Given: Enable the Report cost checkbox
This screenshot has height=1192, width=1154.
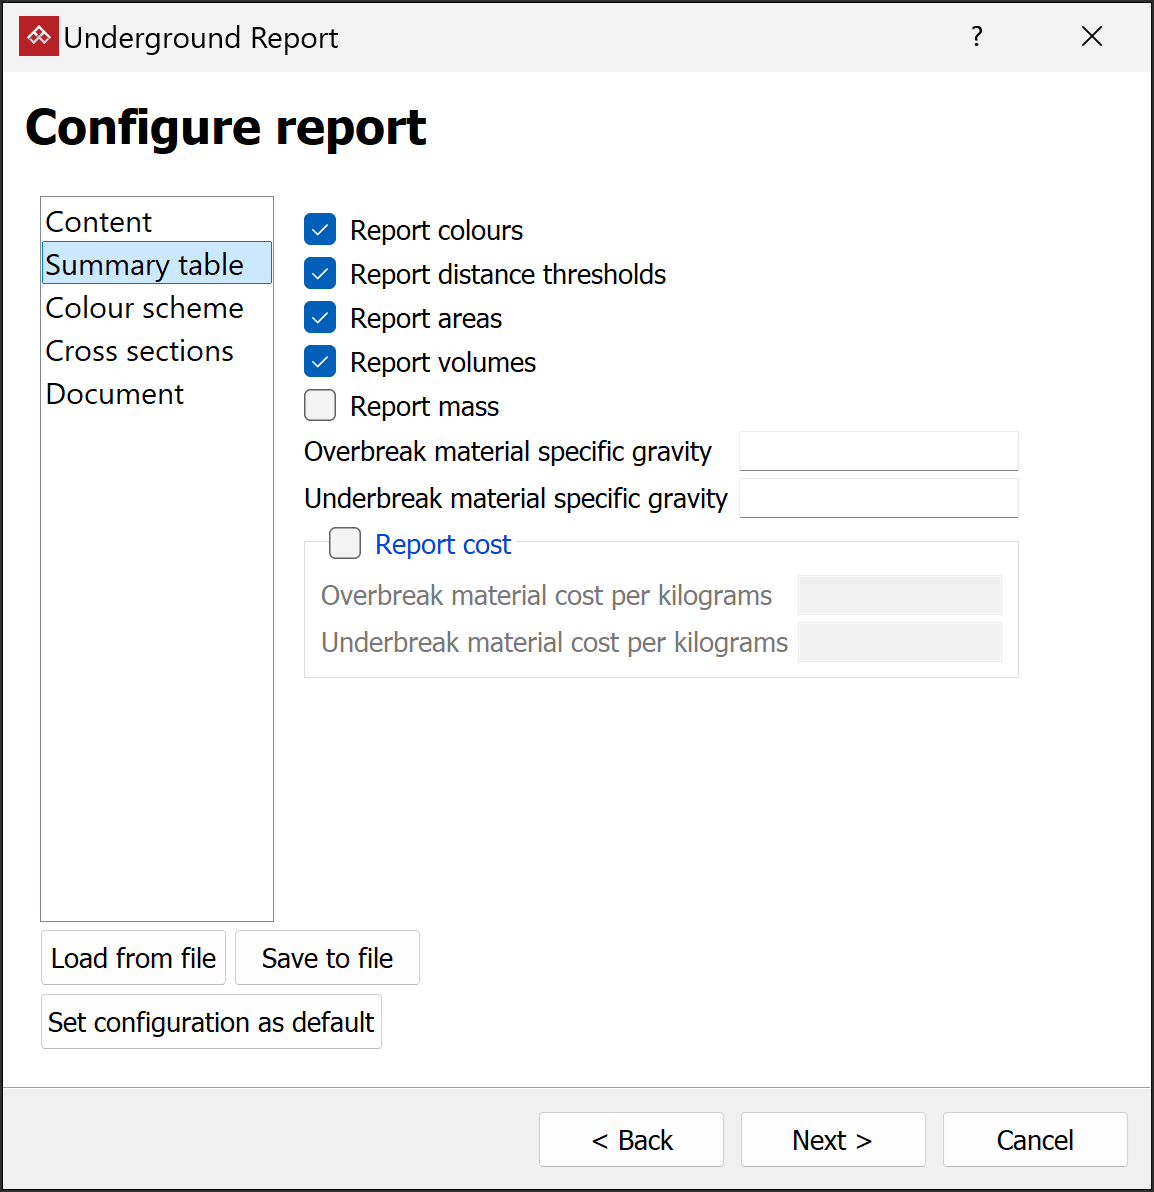Looking at the screenshot, I should [346, 544].
